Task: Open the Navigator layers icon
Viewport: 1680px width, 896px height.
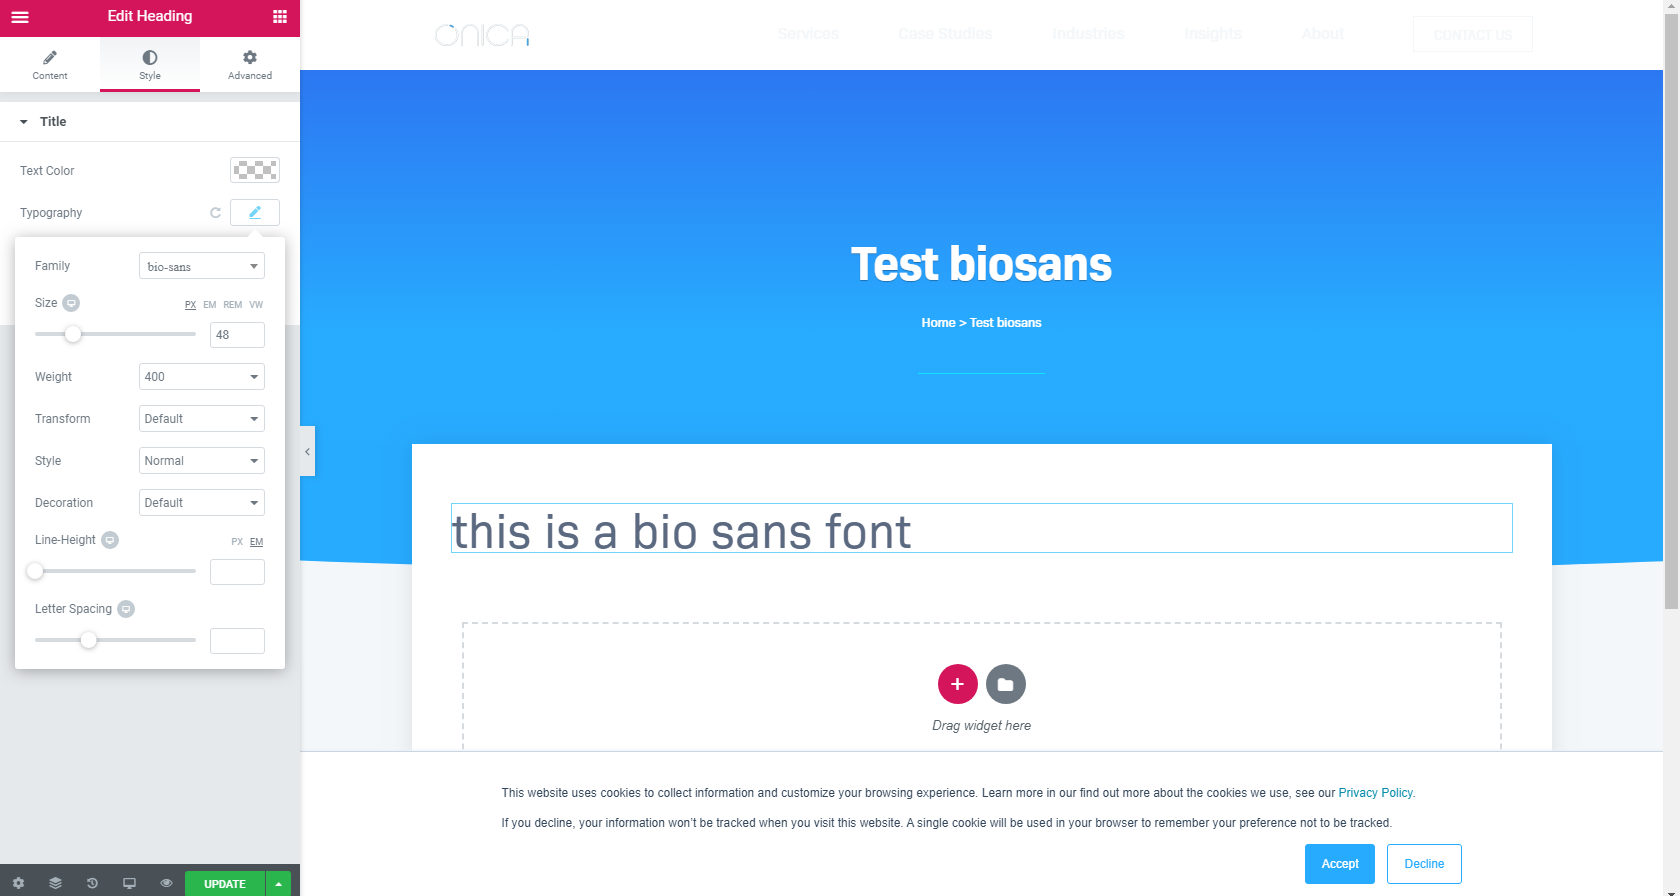Action: tap(55, 884)
